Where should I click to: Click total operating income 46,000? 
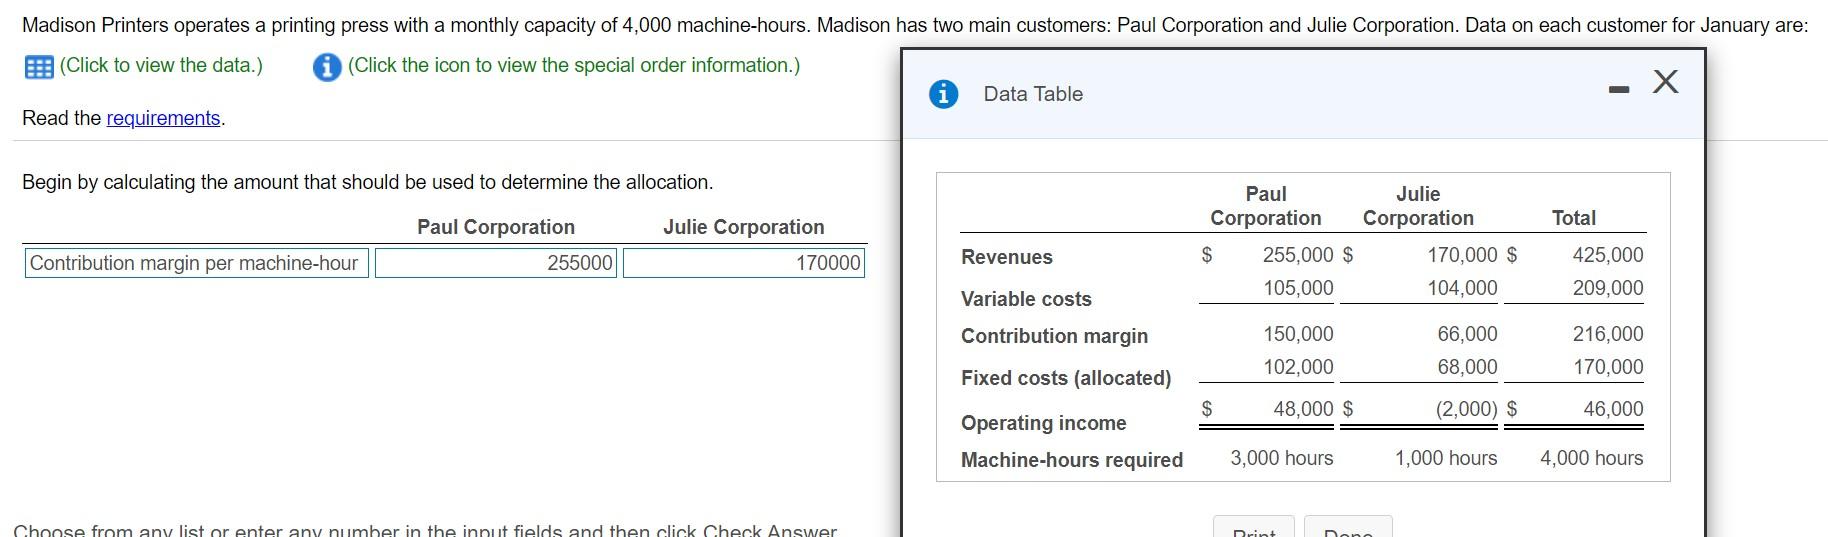(1613, 409)
